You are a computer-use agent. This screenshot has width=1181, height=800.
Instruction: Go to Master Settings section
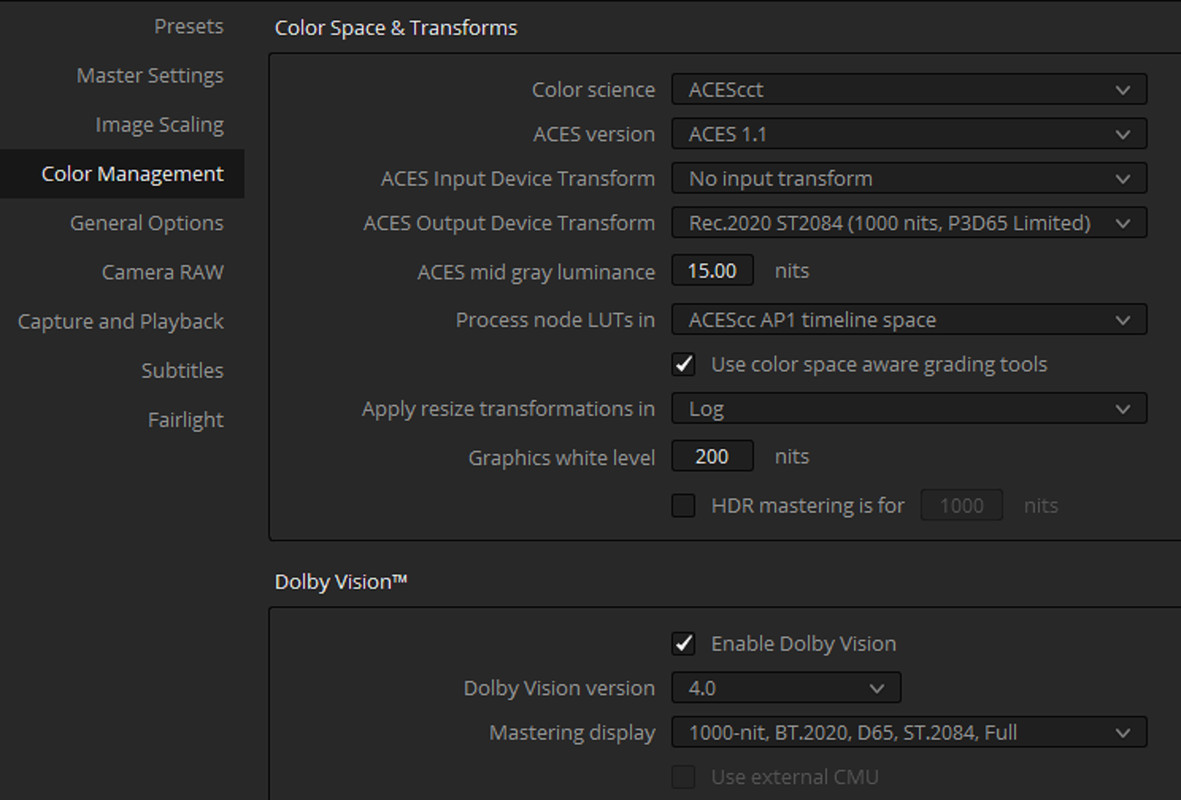tap(150, 75)
